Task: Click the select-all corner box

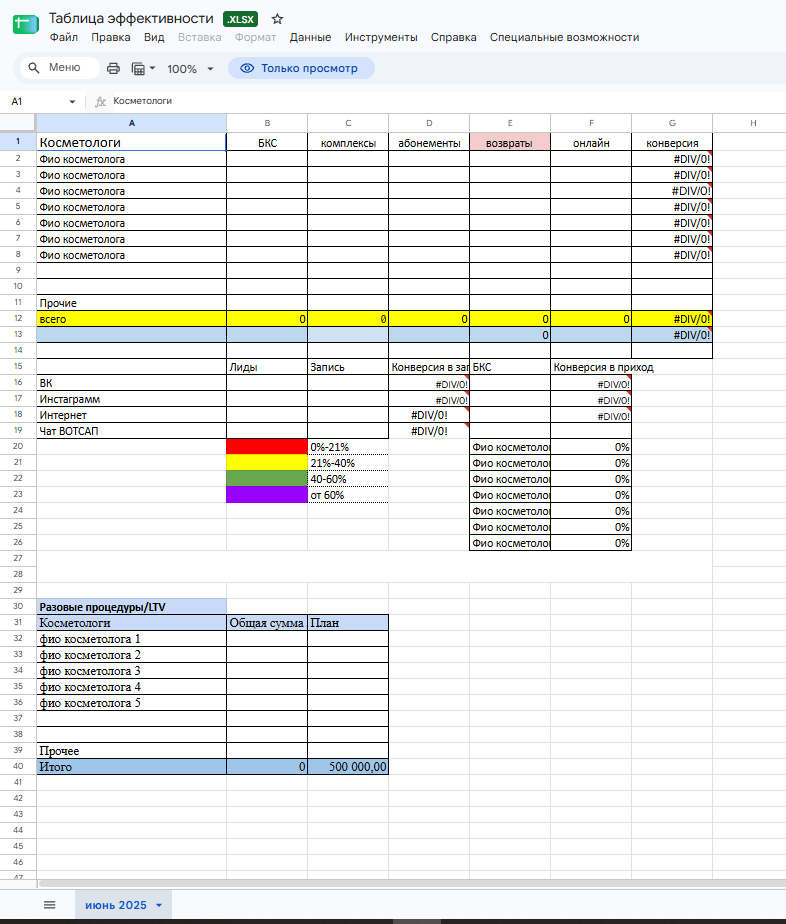Action: tap(18, 123)
